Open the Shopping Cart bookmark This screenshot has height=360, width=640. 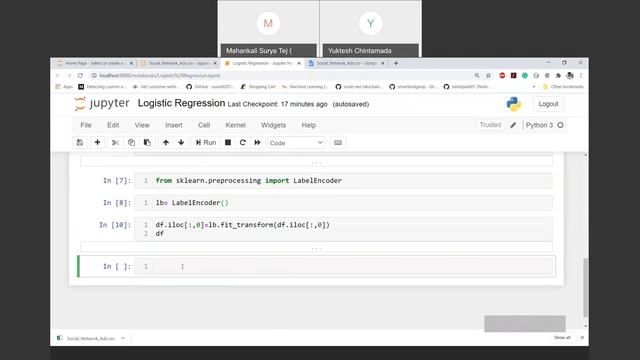258,87
